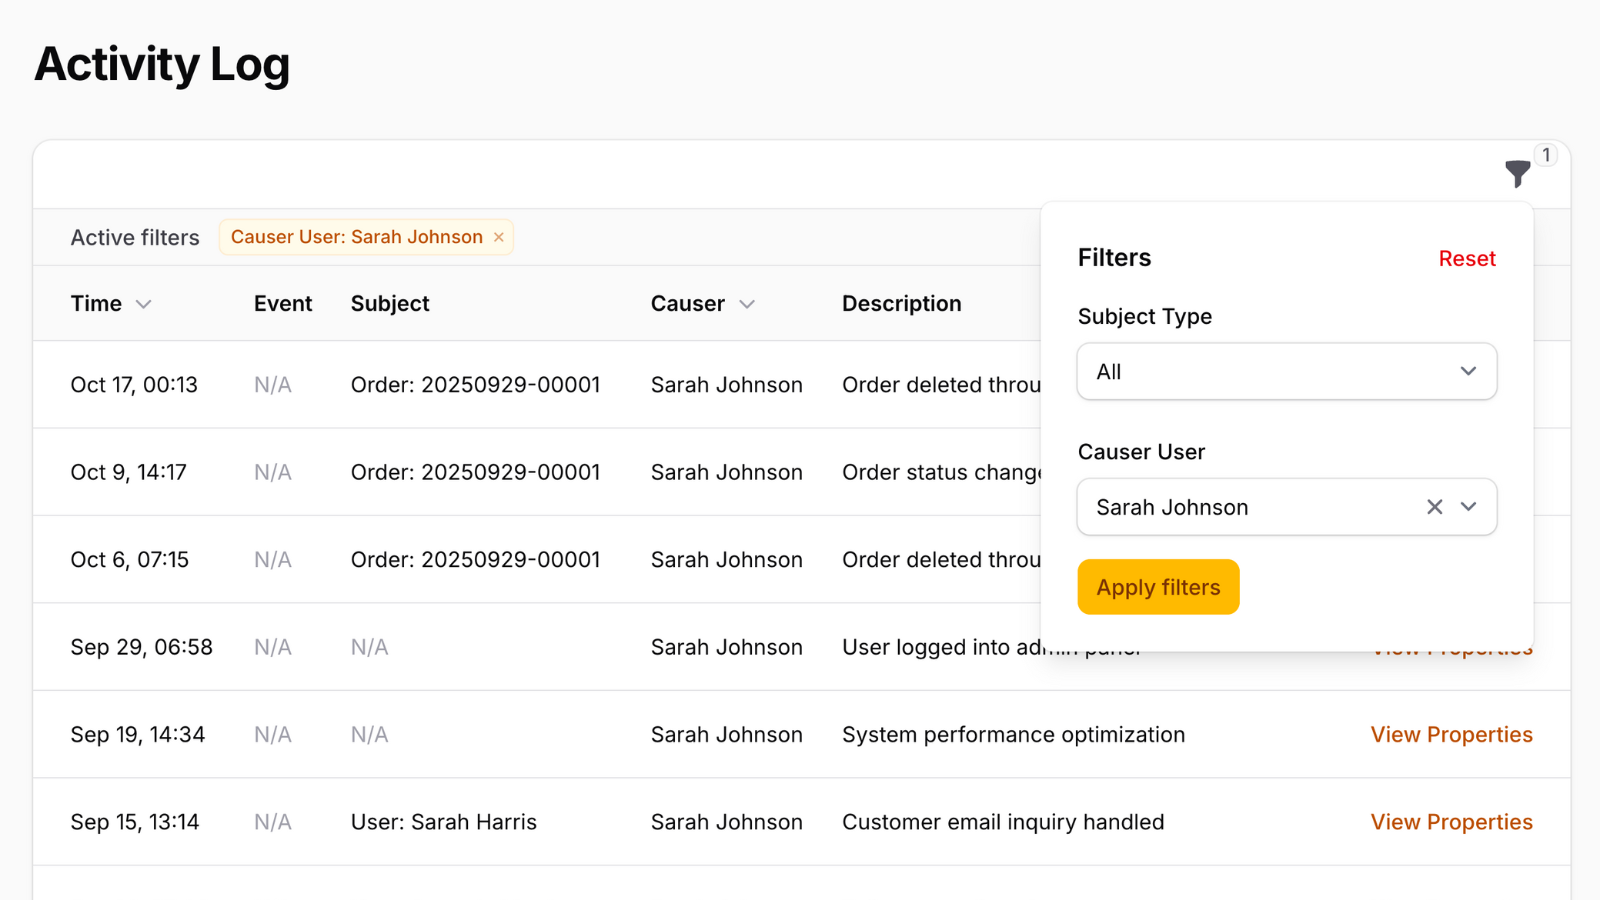Select the Oct 17, 00:13 log row
1600x900 pixels.
tap(134, 385)
